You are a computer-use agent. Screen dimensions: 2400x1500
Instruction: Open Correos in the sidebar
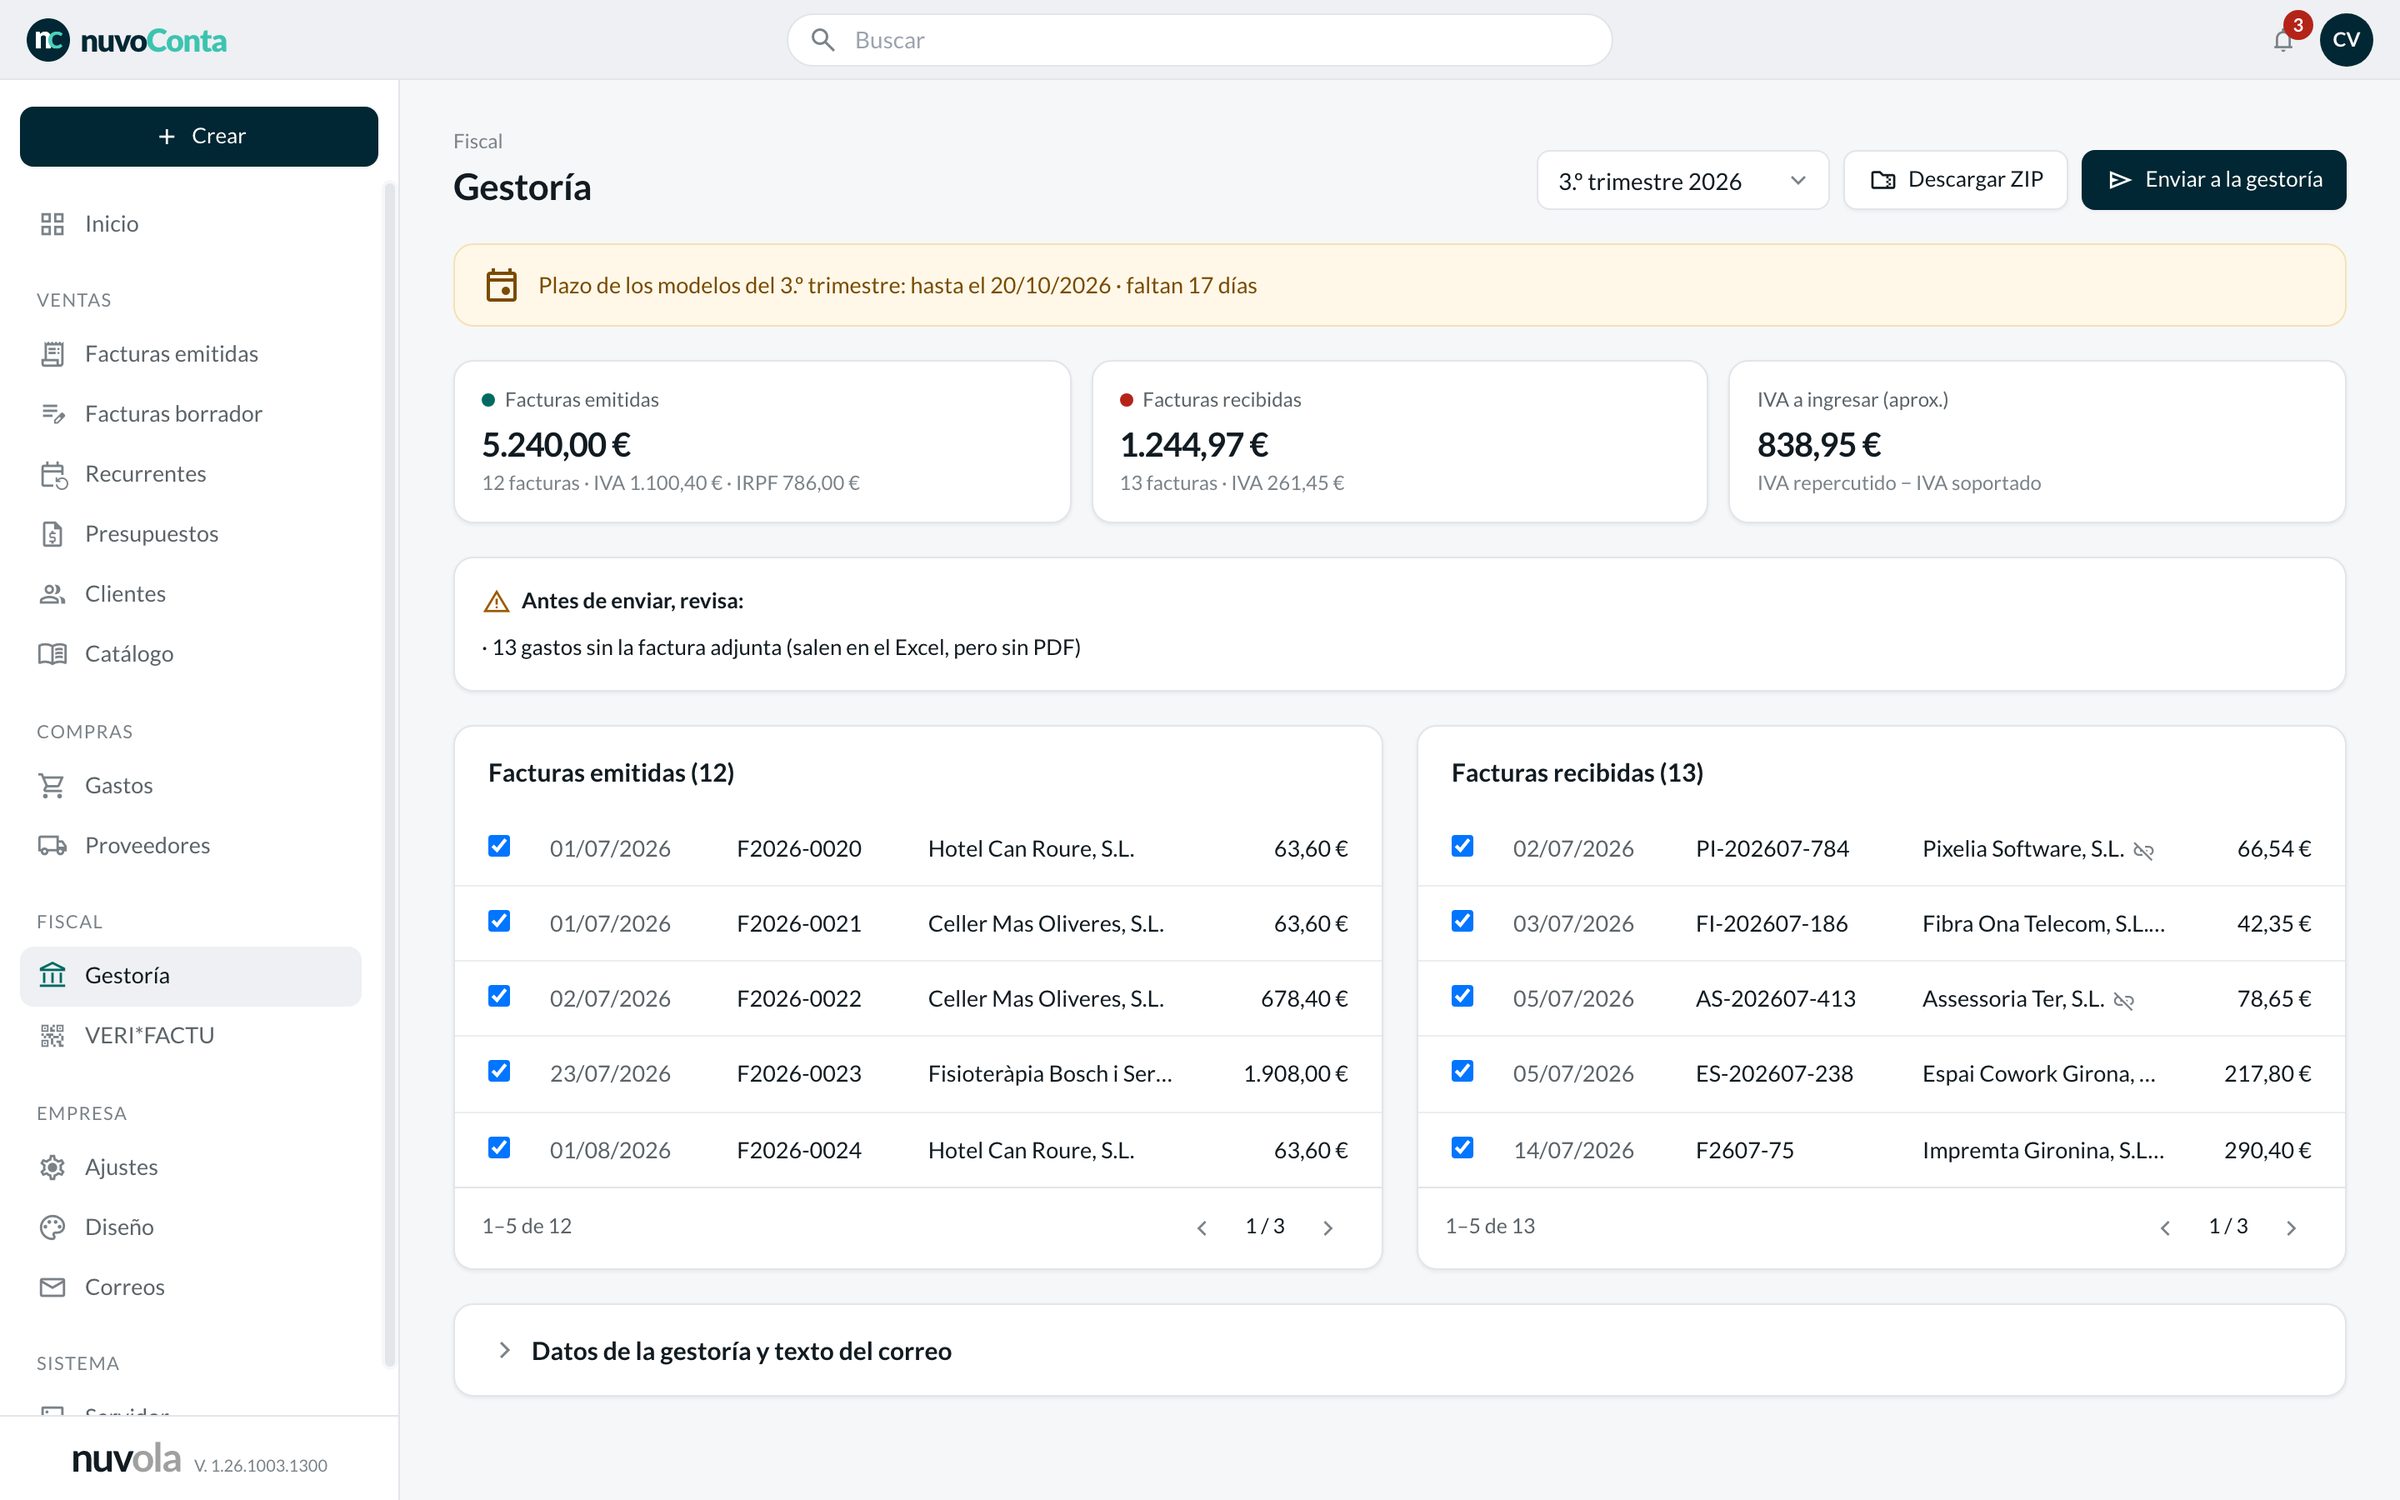[x=190, y=1287]
